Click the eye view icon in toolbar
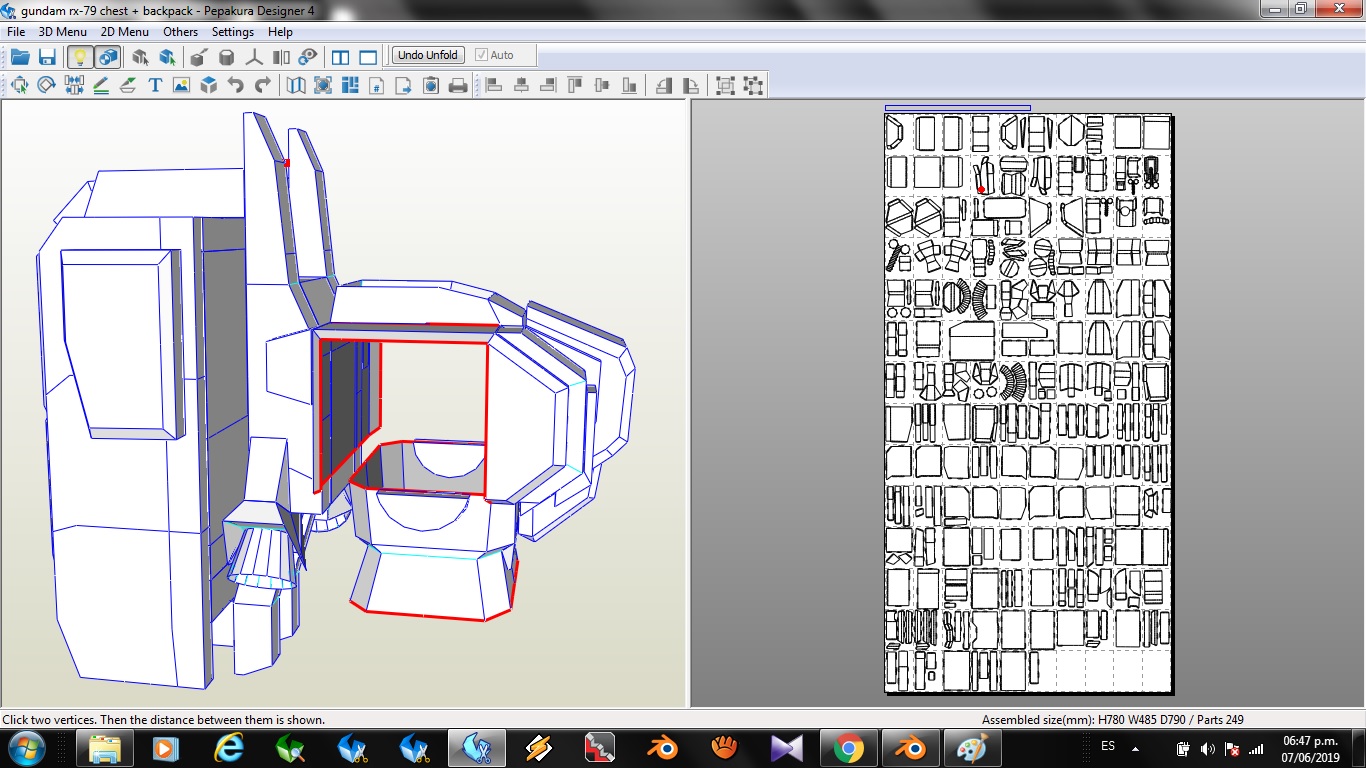The image size is (1366, 768). (x=308, y=56)
